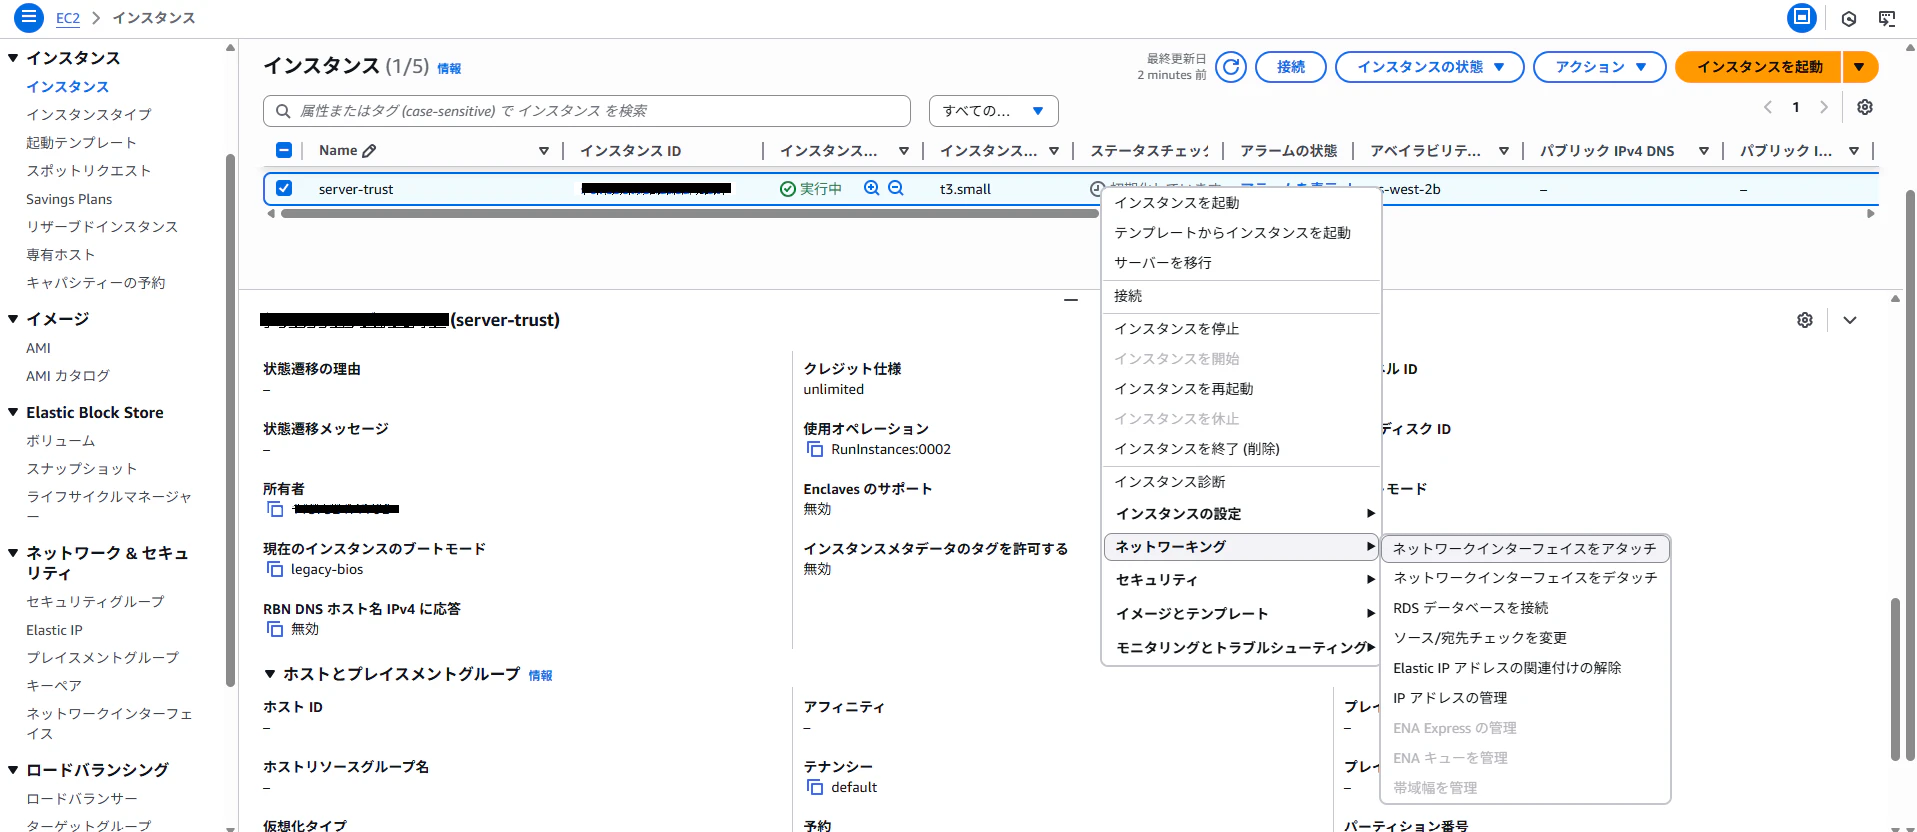Go to the next page arrow
This screenshot has width=1917, height=832.
click(1824, 107)
